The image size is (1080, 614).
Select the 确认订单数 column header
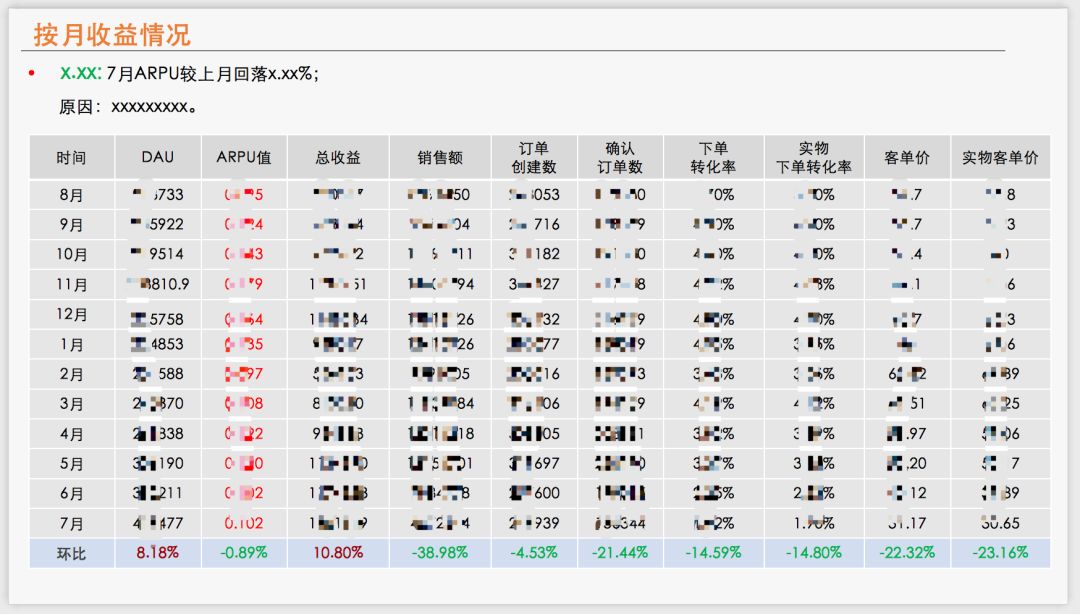click(x=620, y=158)
